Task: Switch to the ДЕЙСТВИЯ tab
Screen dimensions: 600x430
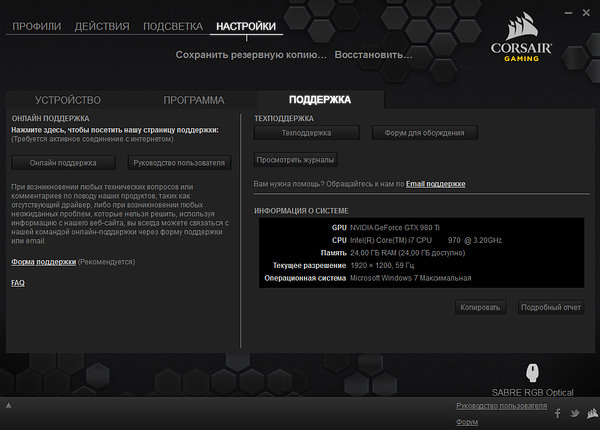Action: [101, 25]
